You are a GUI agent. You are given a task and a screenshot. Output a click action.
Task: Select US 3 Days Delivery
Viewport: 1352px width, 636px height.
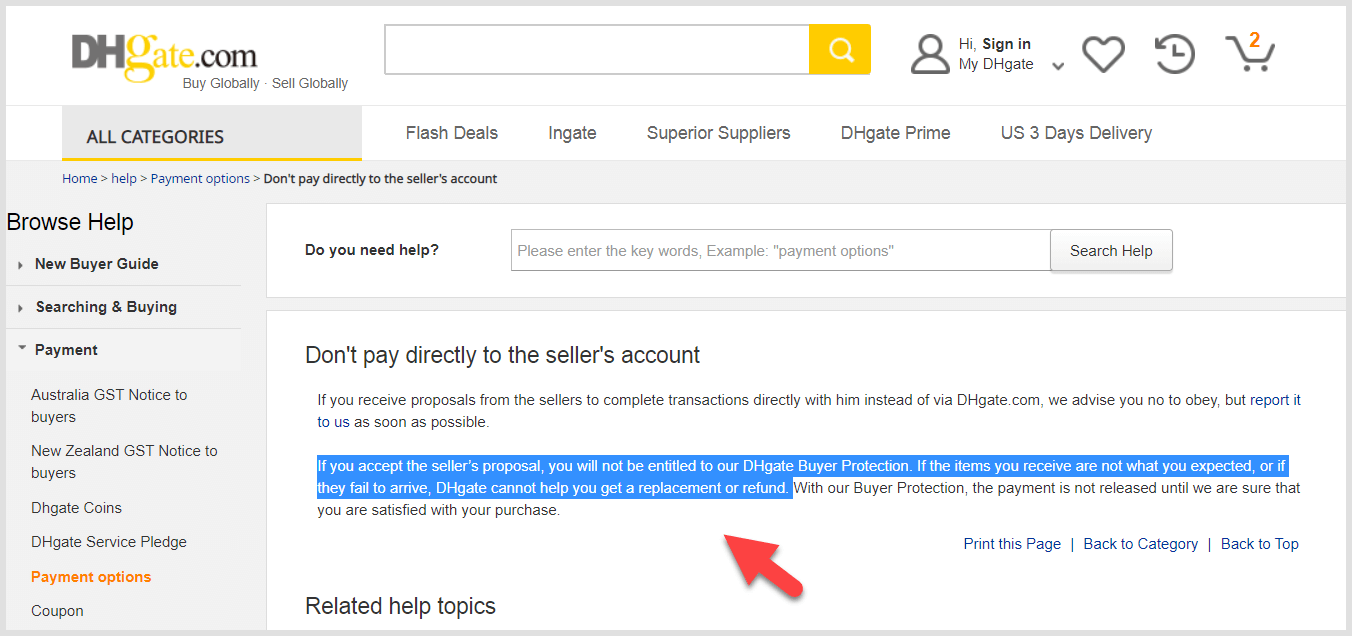(x=1076, y=132)
